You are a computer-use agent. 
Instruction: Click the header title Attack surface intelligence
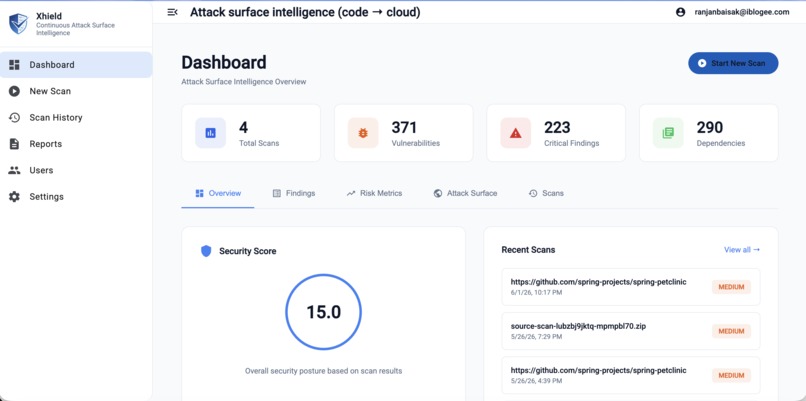pyautogui.click(x=305, y=12)
